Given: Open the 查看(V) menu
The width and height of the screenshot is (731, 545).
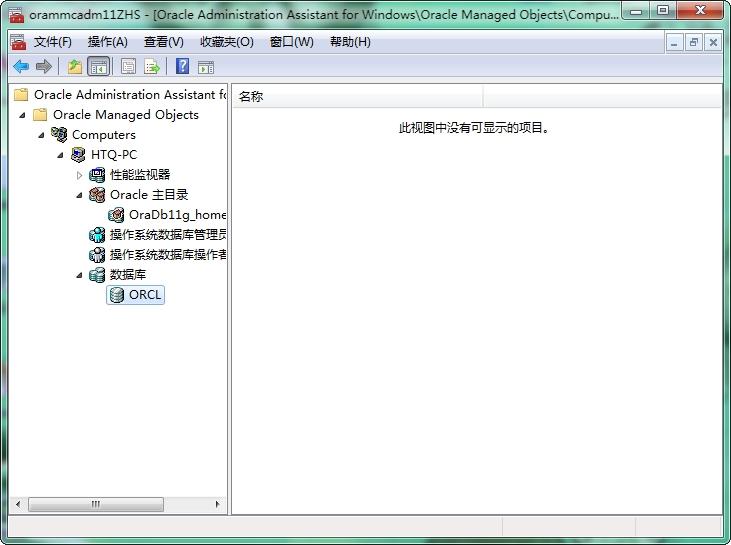Looking at the screenshot, I should (164, 42).
